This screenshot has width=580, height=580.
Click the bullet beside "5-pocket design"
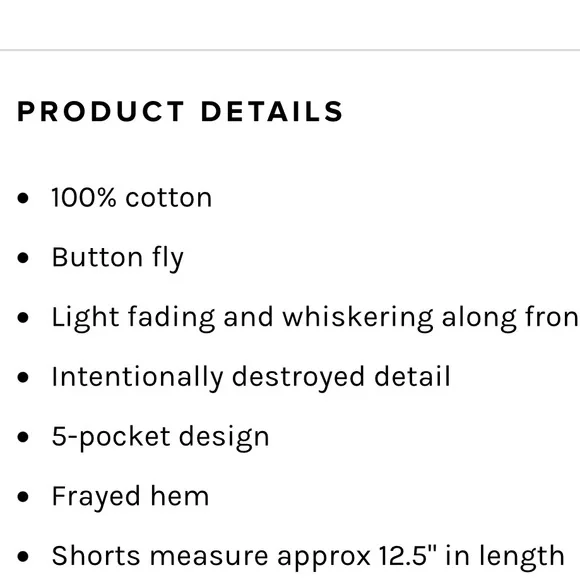coord(23,437)
